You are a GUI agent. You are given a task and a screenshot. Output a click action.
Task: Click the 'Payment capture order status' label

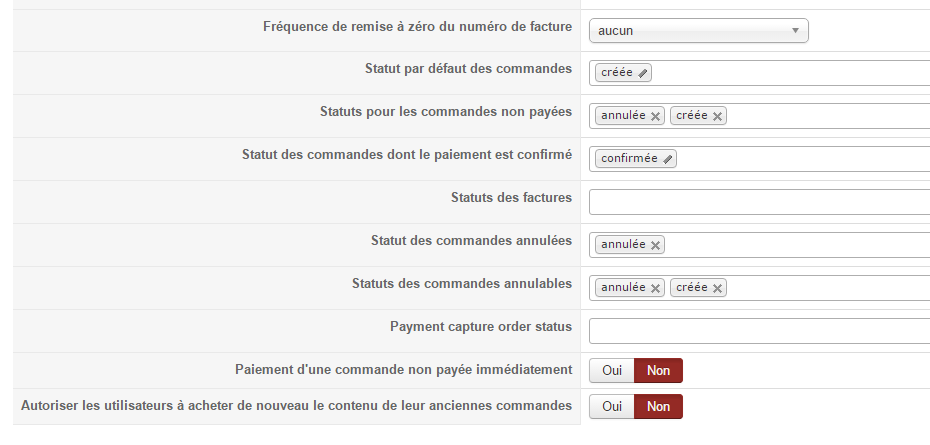point(480,327)
